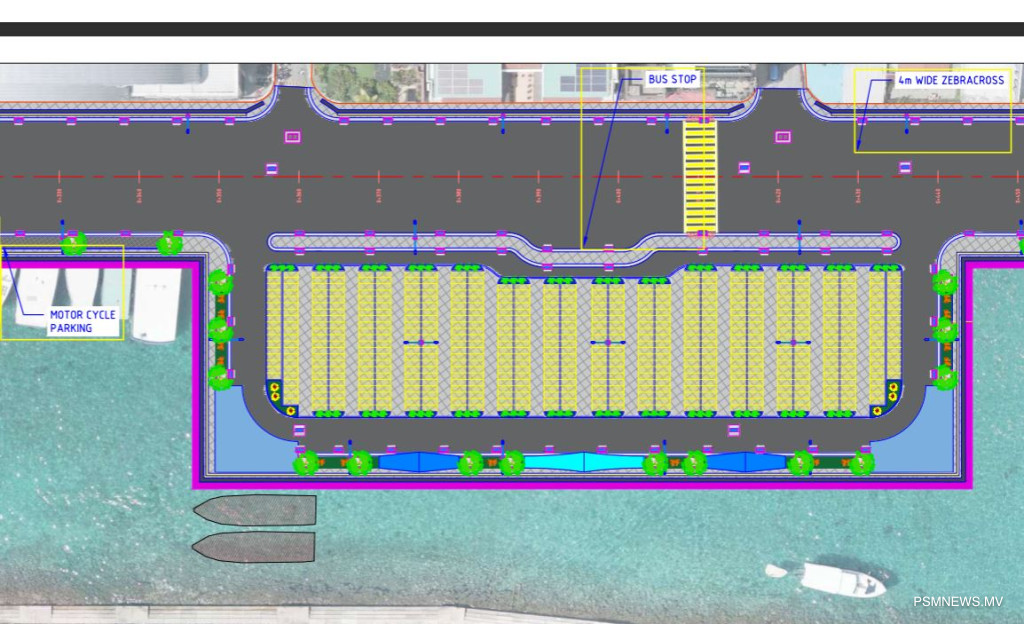Open the PSMNEWS.MV watermark link
Screen dimensions: 1024x624
point(957,601)
